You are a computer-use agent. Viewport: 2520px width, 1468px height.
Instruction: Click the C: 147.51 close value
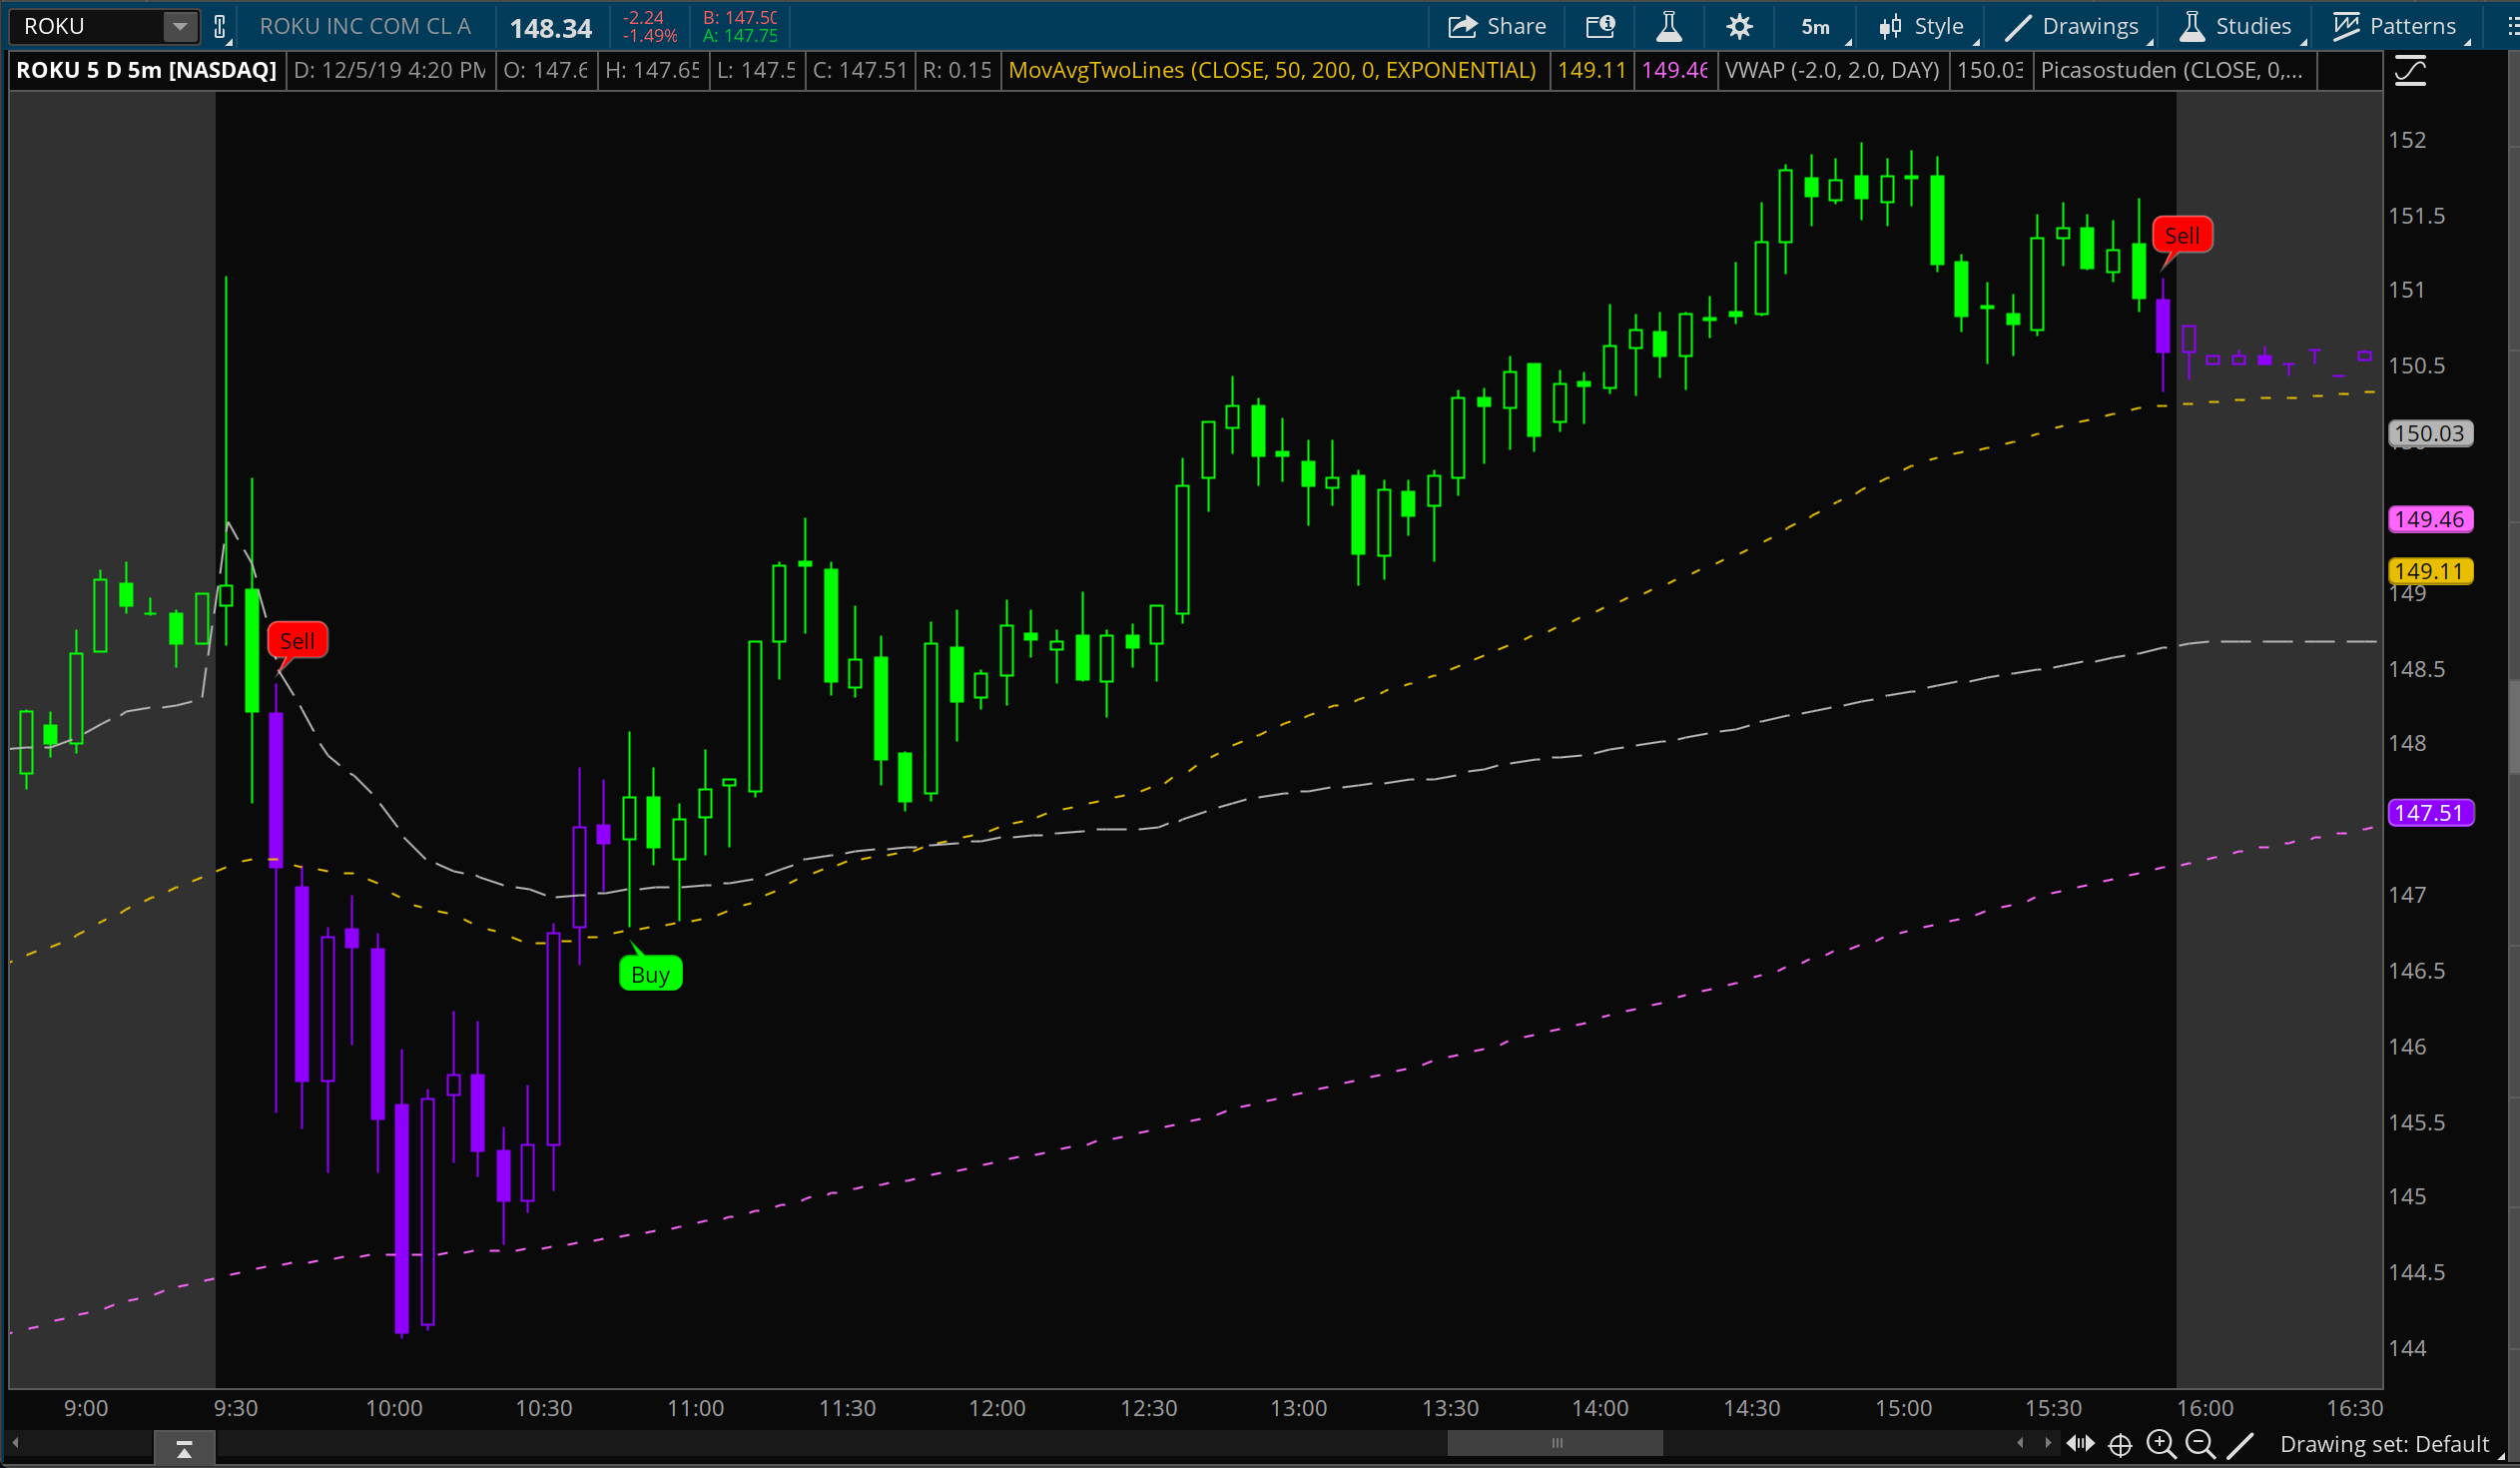[860, 71]
